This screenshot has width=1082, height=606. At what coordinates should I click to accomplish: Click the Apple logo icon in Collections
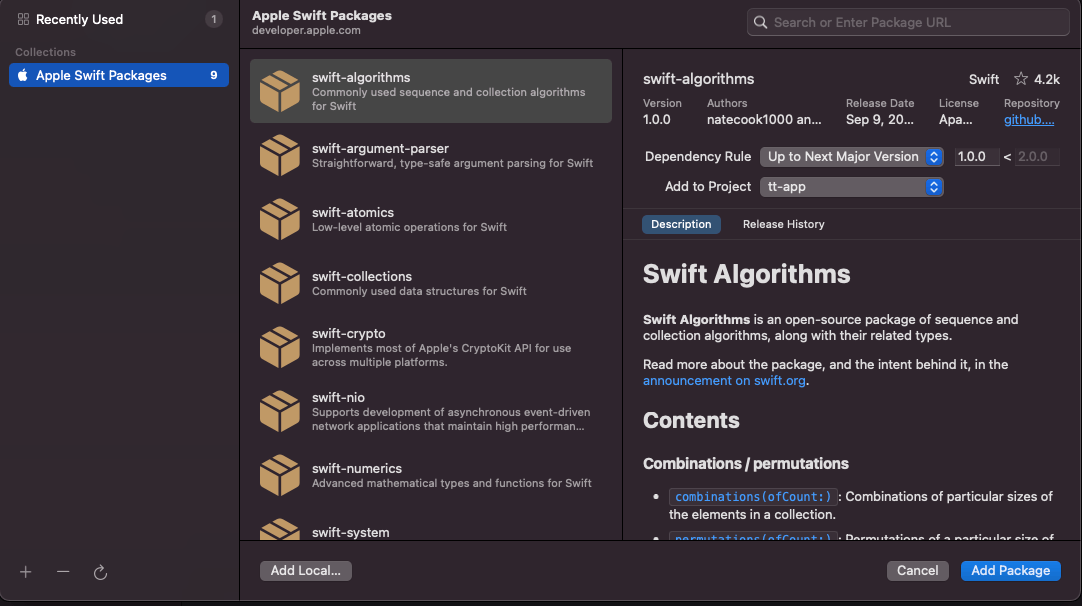pyautogui.click(x=23, y=75)
